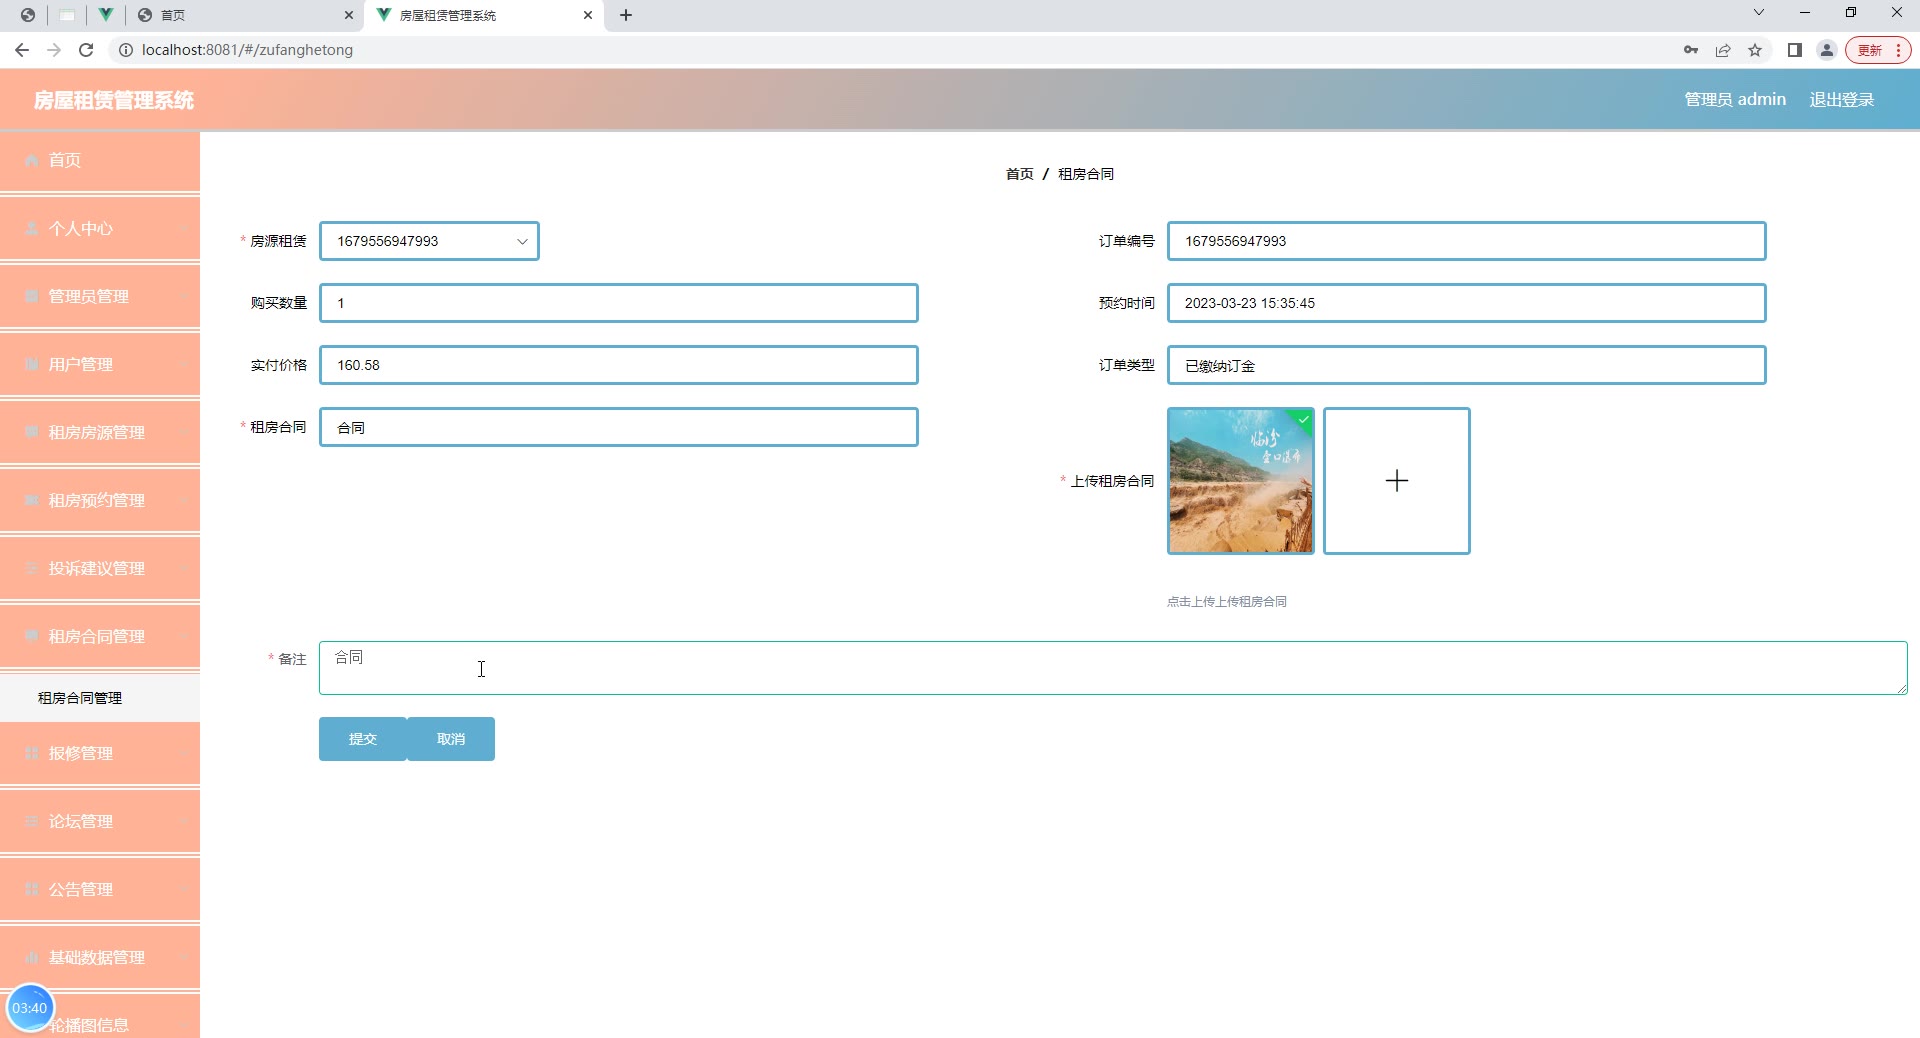Click the chart icon beside 基础数据管理
Viewport: 1920px width, 1038px height.
pyautogui.click(x=32, y=957)
